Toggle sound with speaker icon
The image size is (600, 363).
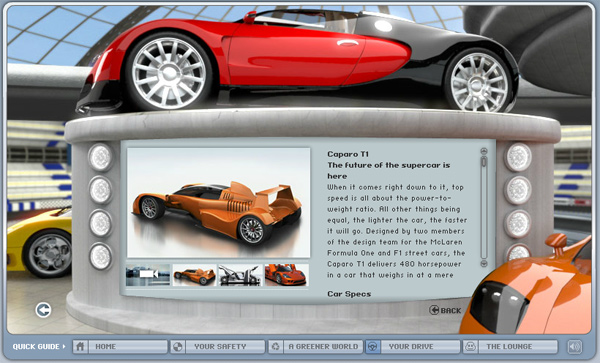pyautogui.click(x=574, y=347)
